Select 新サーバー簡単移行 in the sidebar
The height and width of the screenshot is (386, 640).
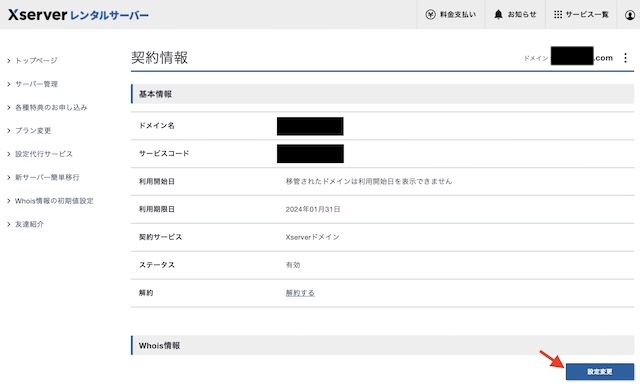(x=47, y=177)
